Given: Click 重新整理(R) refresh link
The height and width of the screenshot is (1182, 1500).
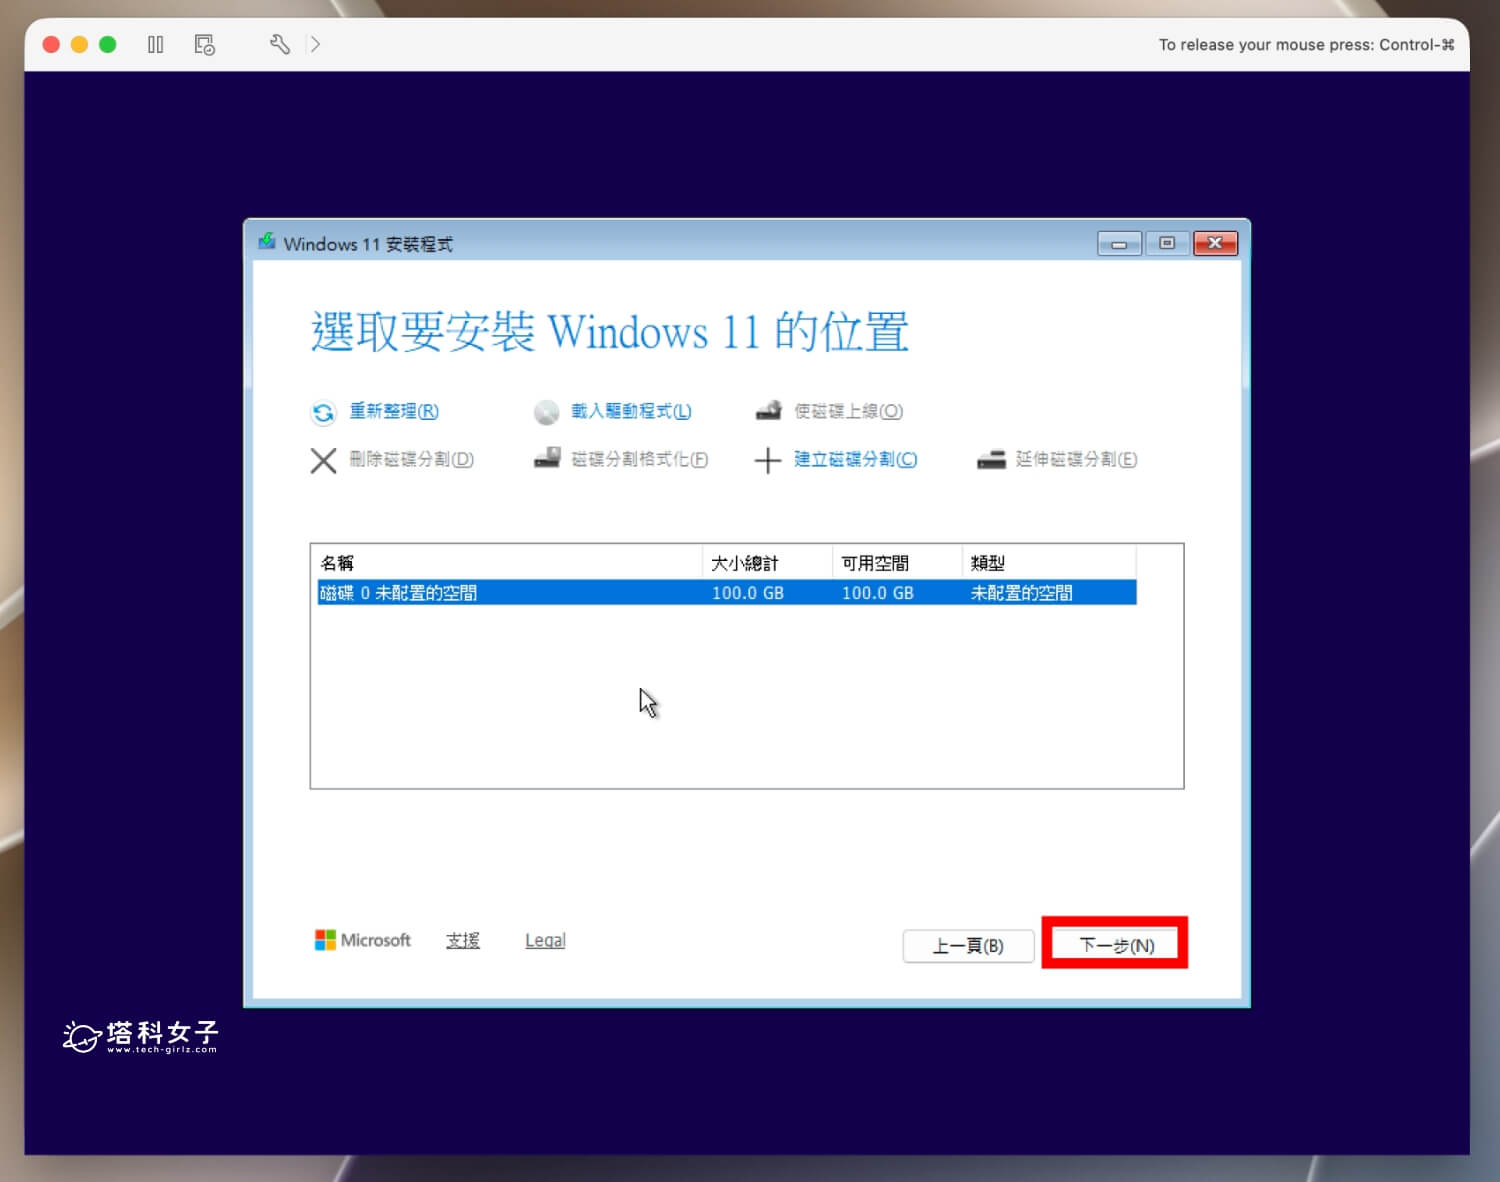Looking at the screenshot, I should click(x=394, y=411).
